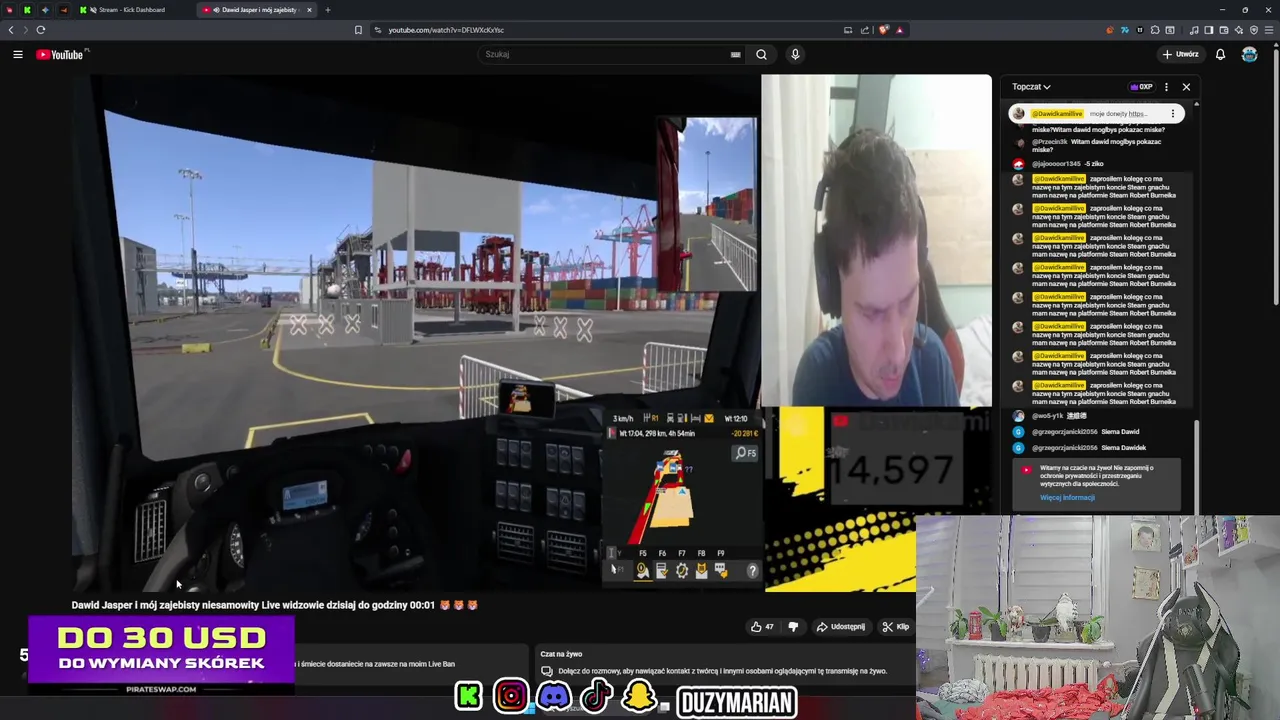Open the browser main menu icon
This screenshot has height=720, width=1280.
click(1267, 30)
